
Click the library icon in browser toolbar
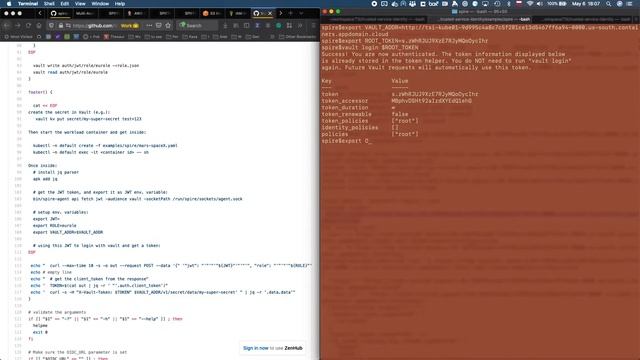coord(236,25)
